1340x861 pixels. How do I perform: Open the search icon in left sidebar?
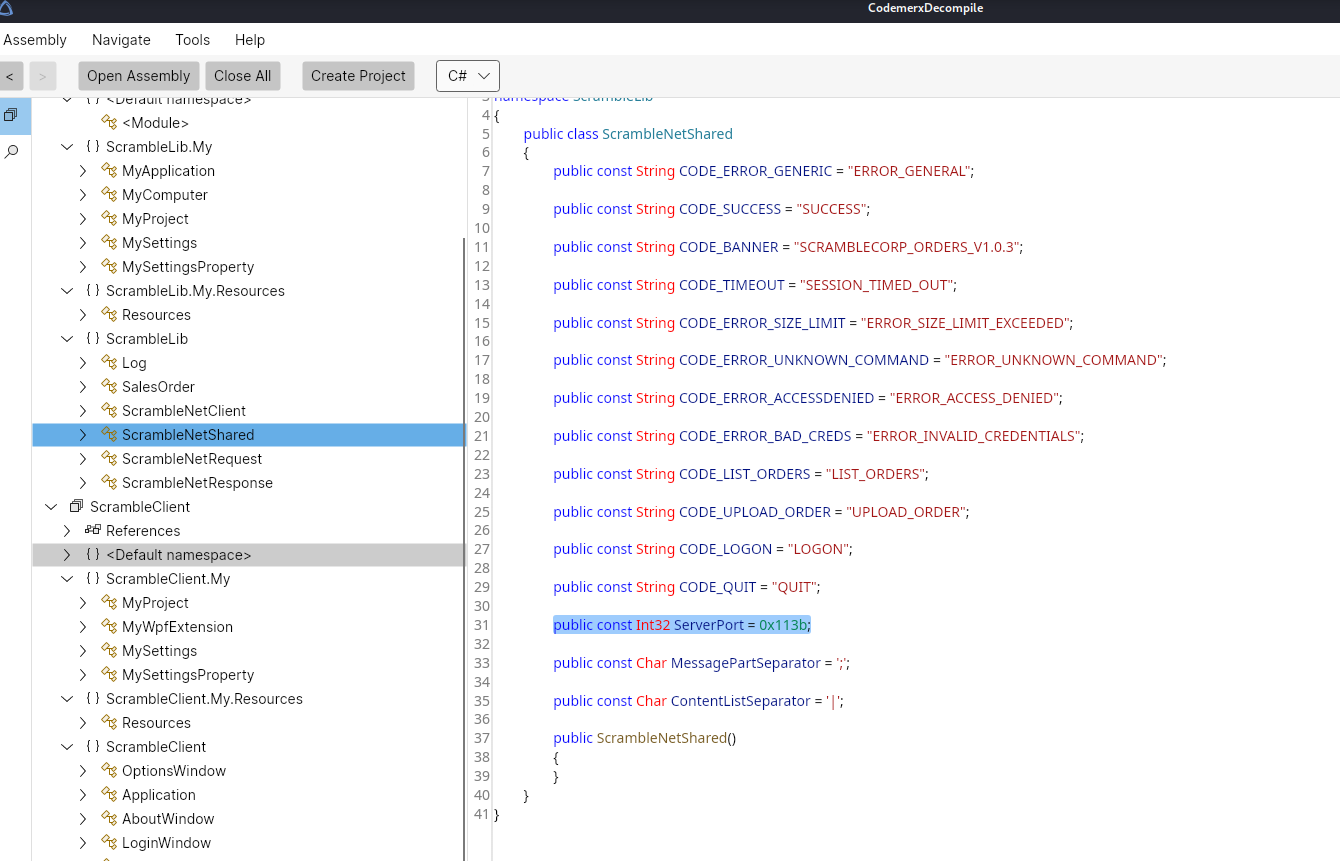click(11, 152)
